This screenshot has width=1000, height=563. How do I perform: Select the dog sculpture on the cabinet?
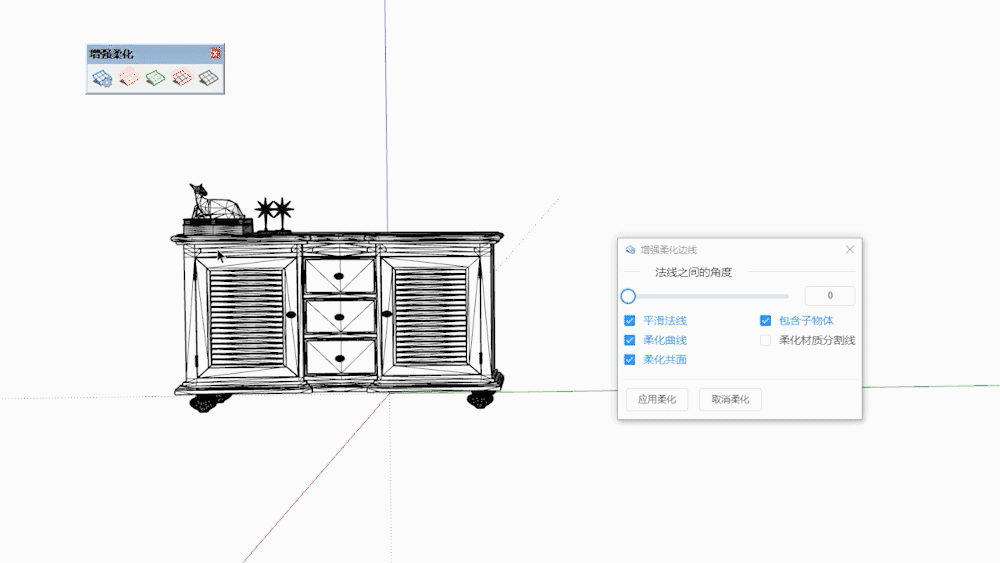point(213,204)
